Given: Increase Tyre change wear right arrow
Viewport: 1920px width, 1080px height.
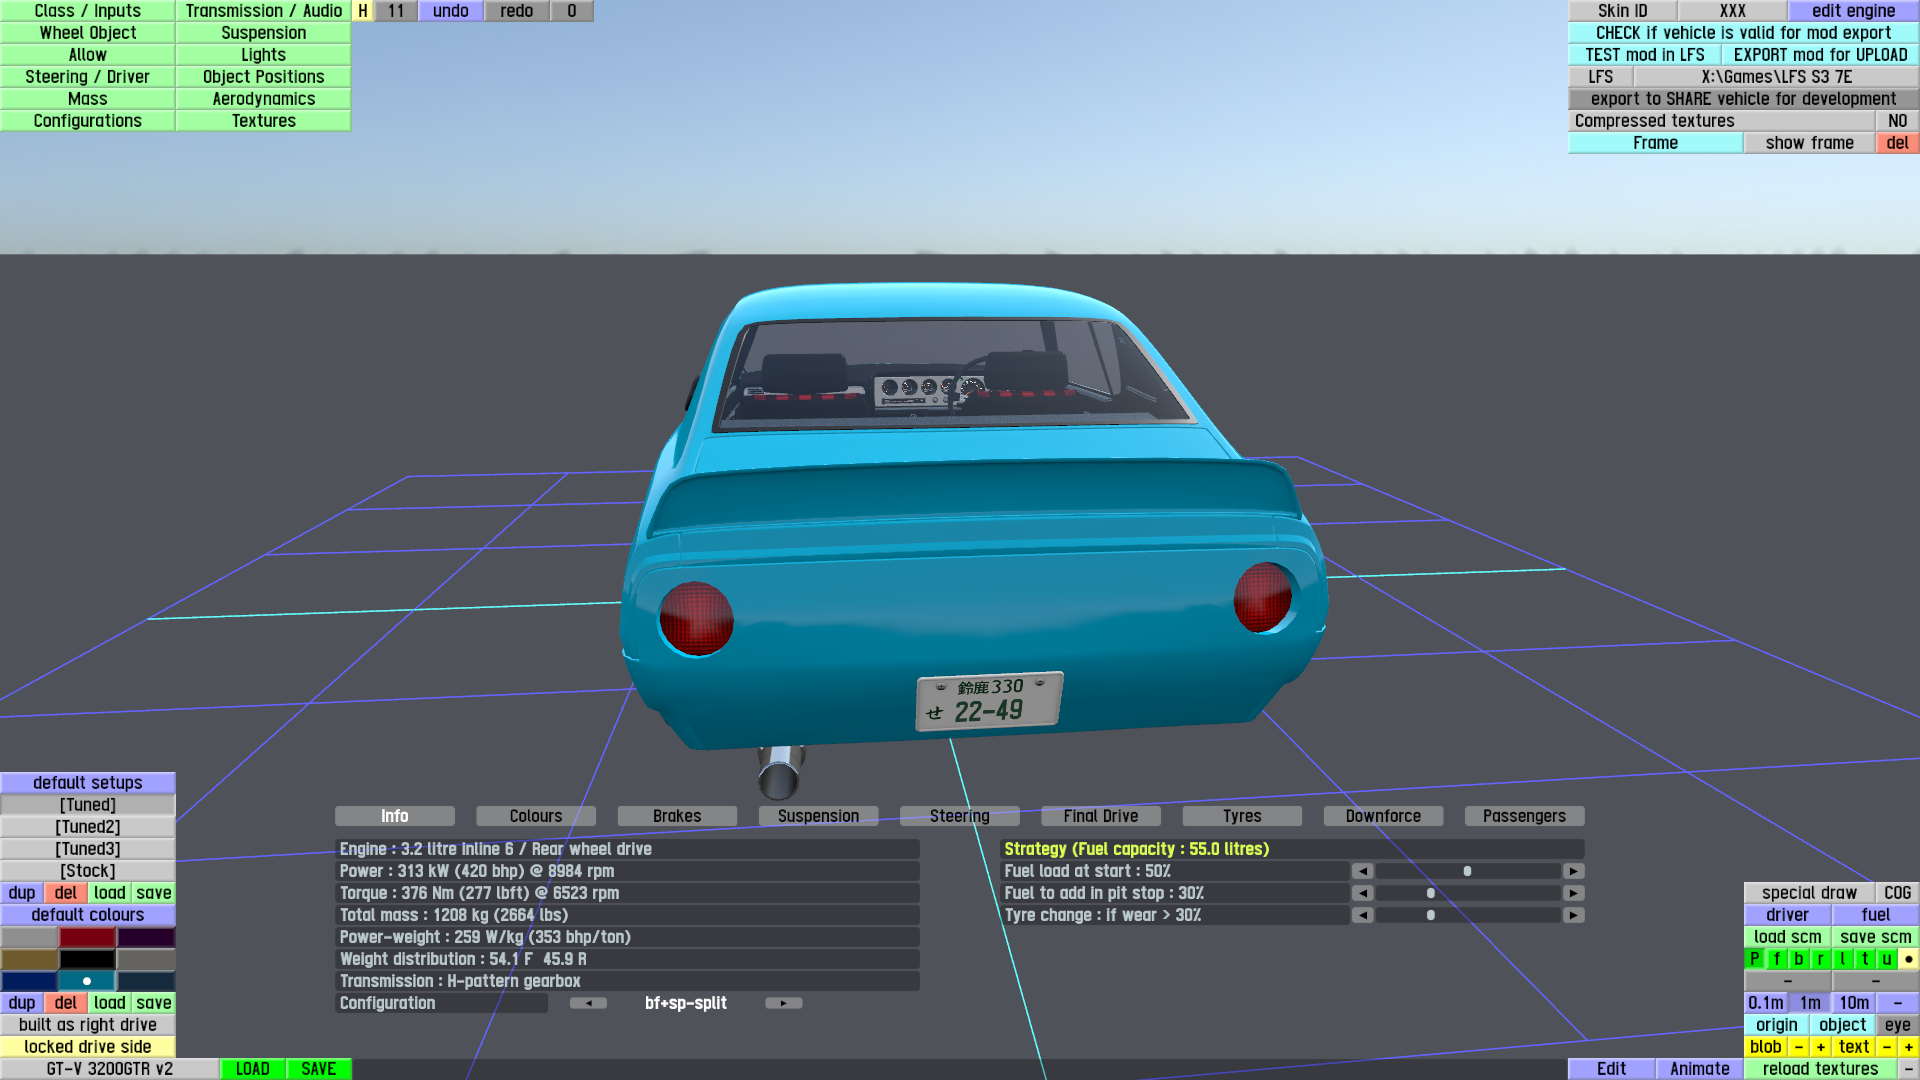Looking at the screenshot, I should (1573, 915).
